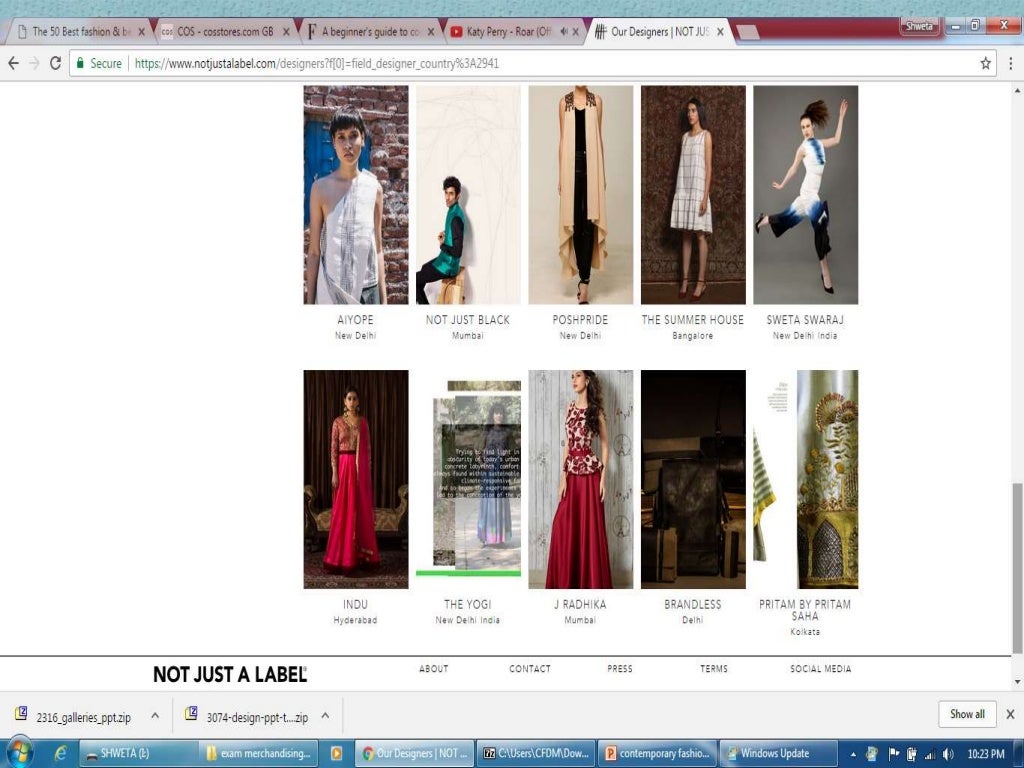Bookmark this page with the star icon

(x=985, y=63)
